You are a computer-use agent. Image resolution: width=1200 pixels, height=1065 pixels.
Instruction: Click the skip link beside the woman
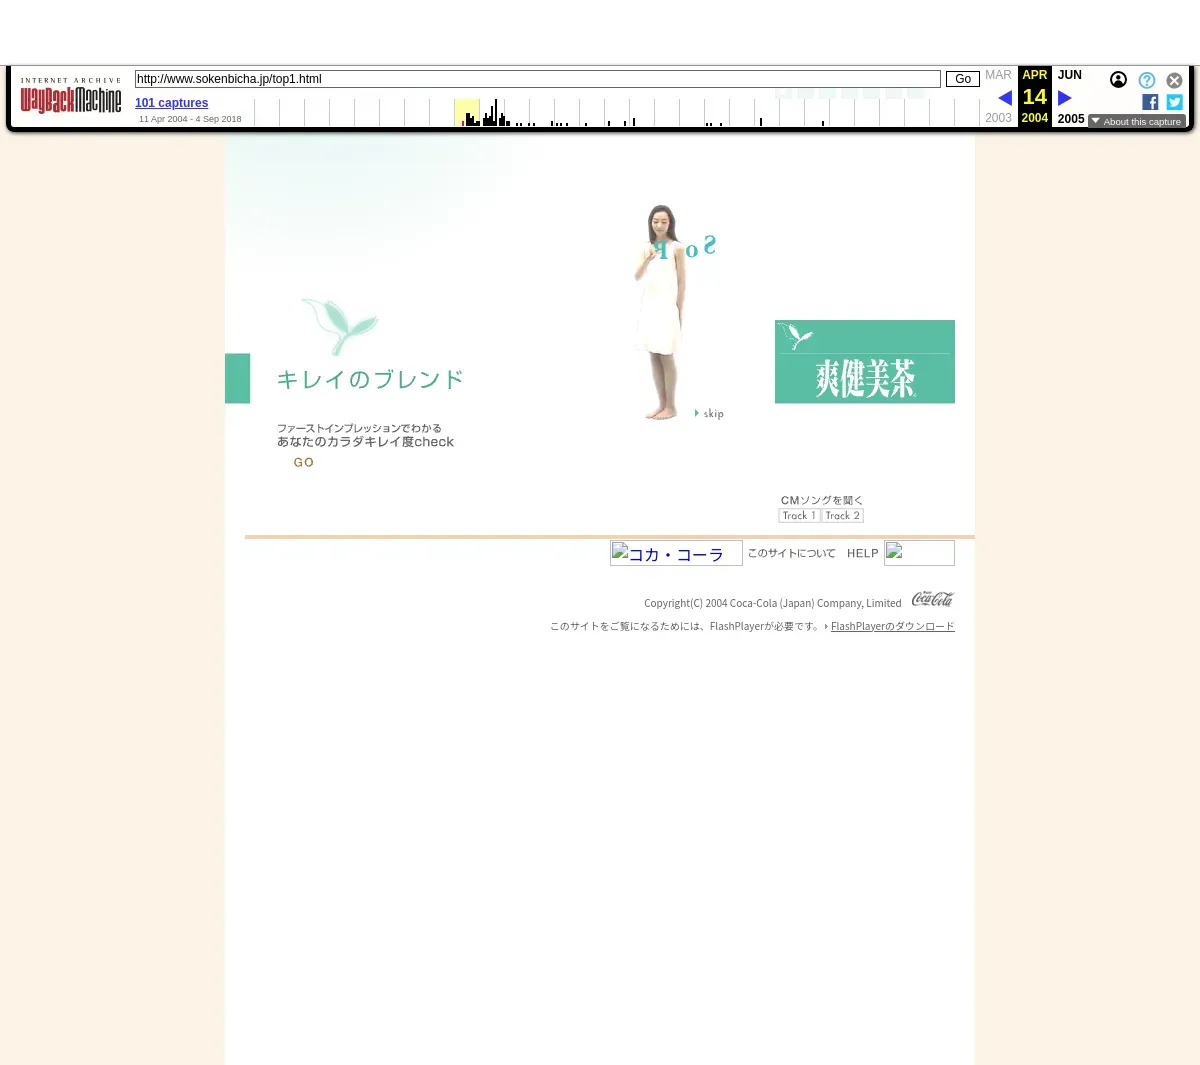coord(710,413)
